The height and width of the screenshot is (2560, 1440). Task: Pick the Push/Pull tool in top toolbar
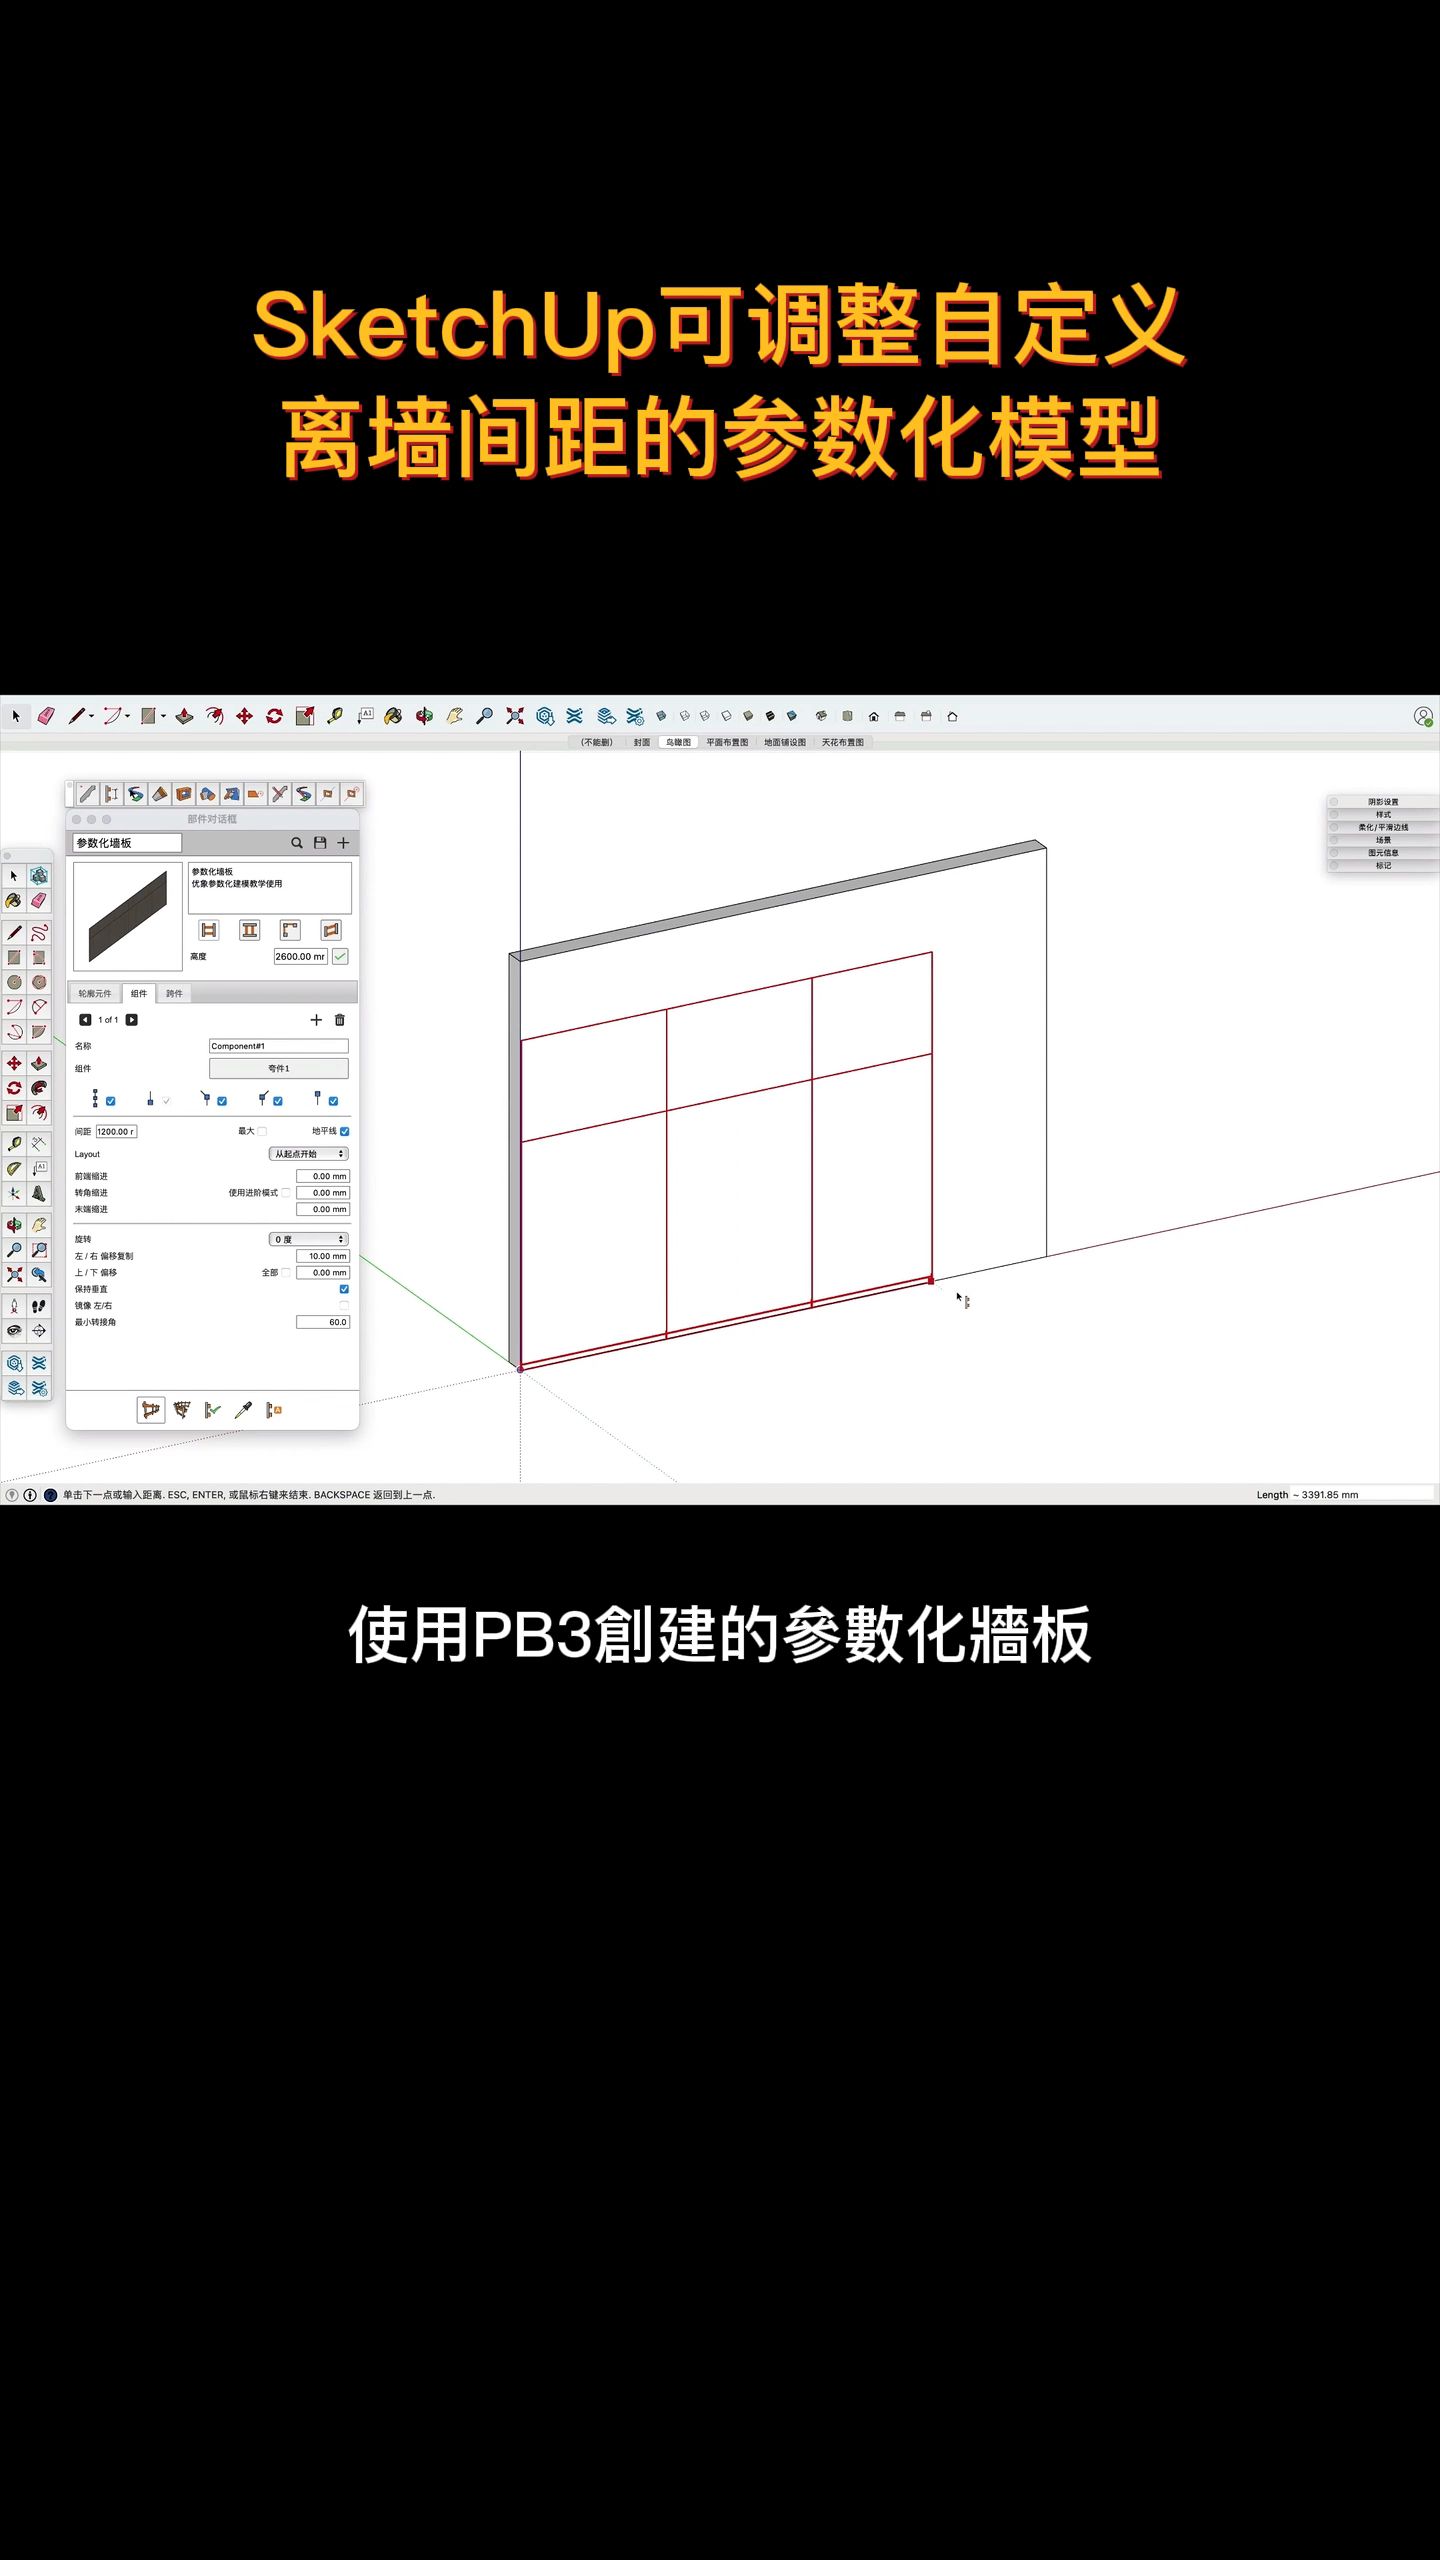click(x=184, y=716)
